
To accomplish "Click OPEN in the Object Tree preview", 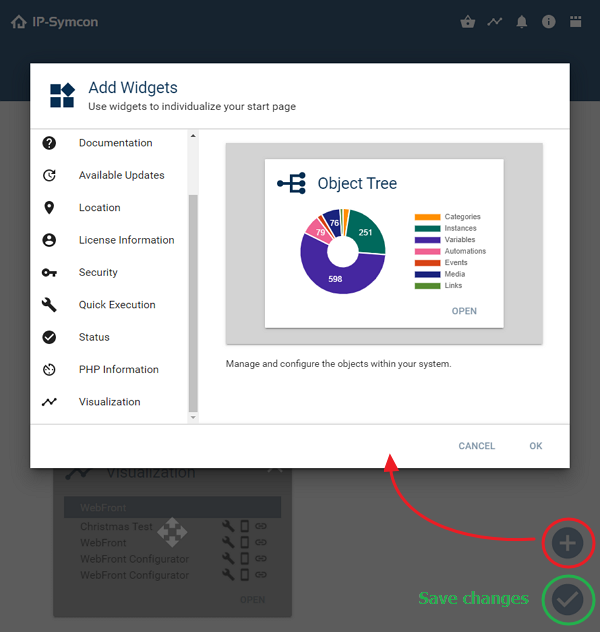I will 464,311.
